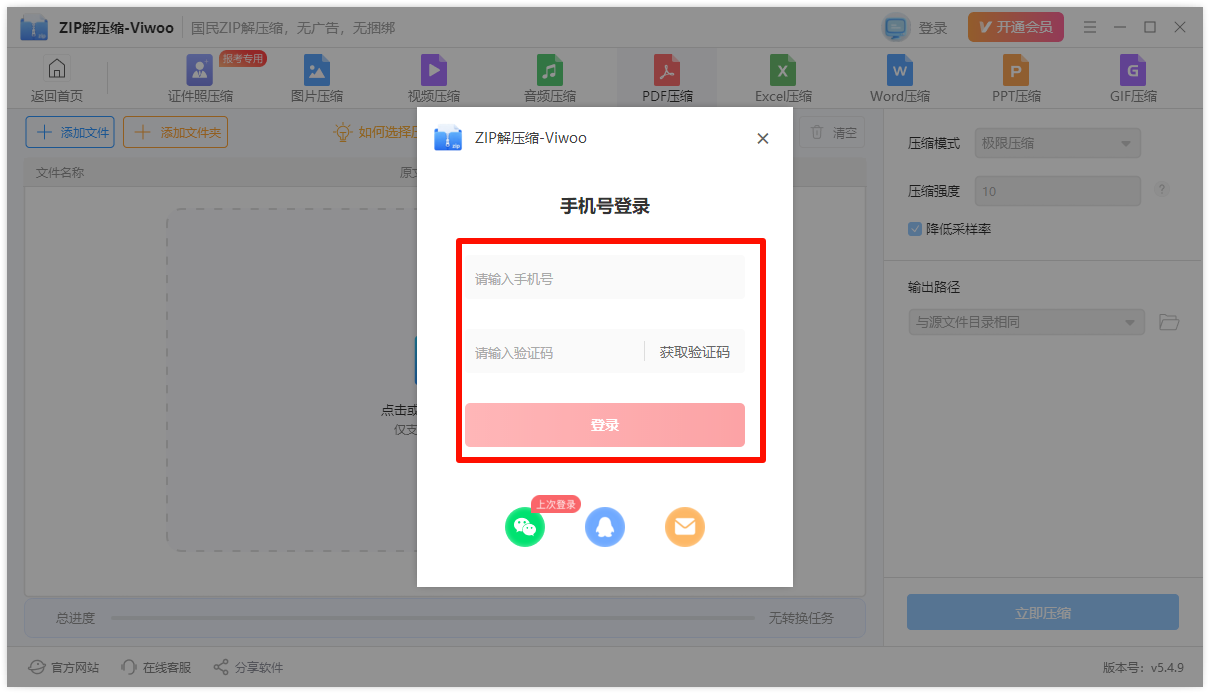Click the help question mark beside 压缩强度
The width and height of the screenshot is (1210, 694).
pyautogui.click(x=1162, y=190)
